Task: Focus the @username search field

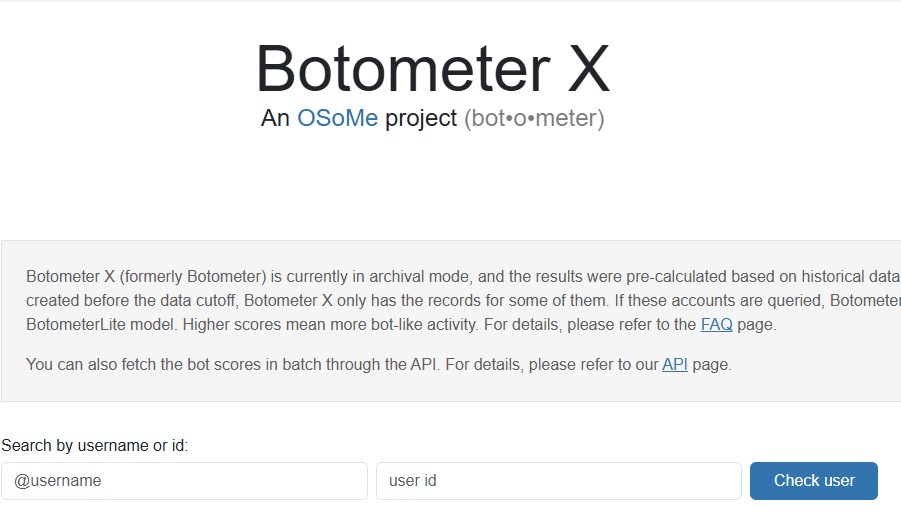Action: tap(184, 481)
